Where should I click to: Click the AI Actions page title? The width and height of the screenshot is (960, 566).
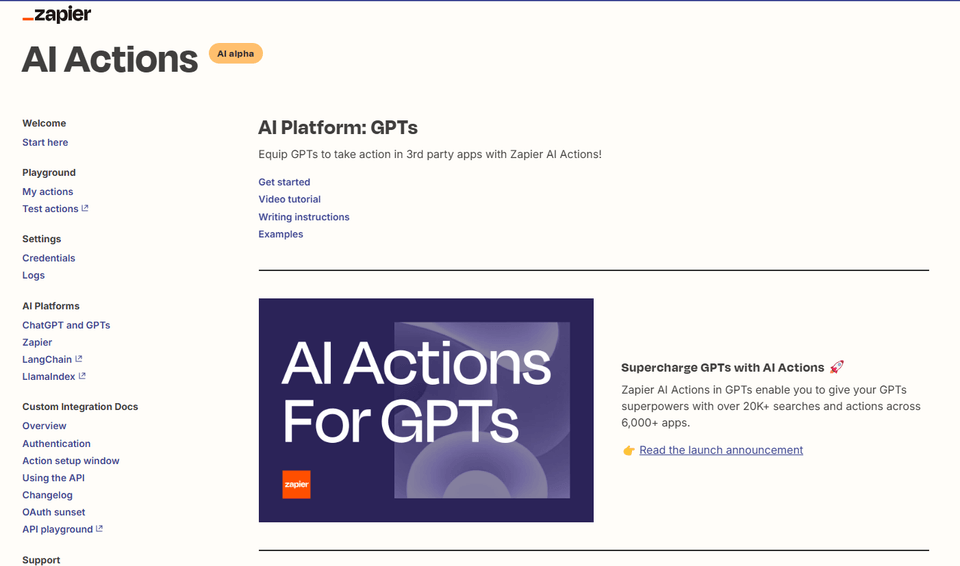(110, 59)
